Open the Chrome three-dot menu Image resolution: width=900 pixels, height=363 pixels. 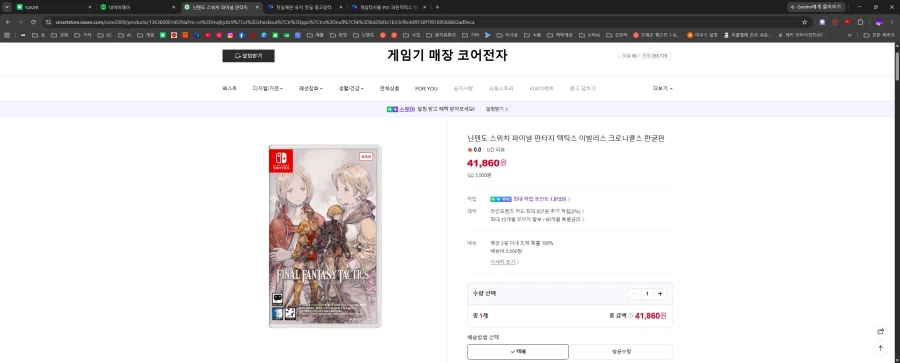[x=892, y=22]
